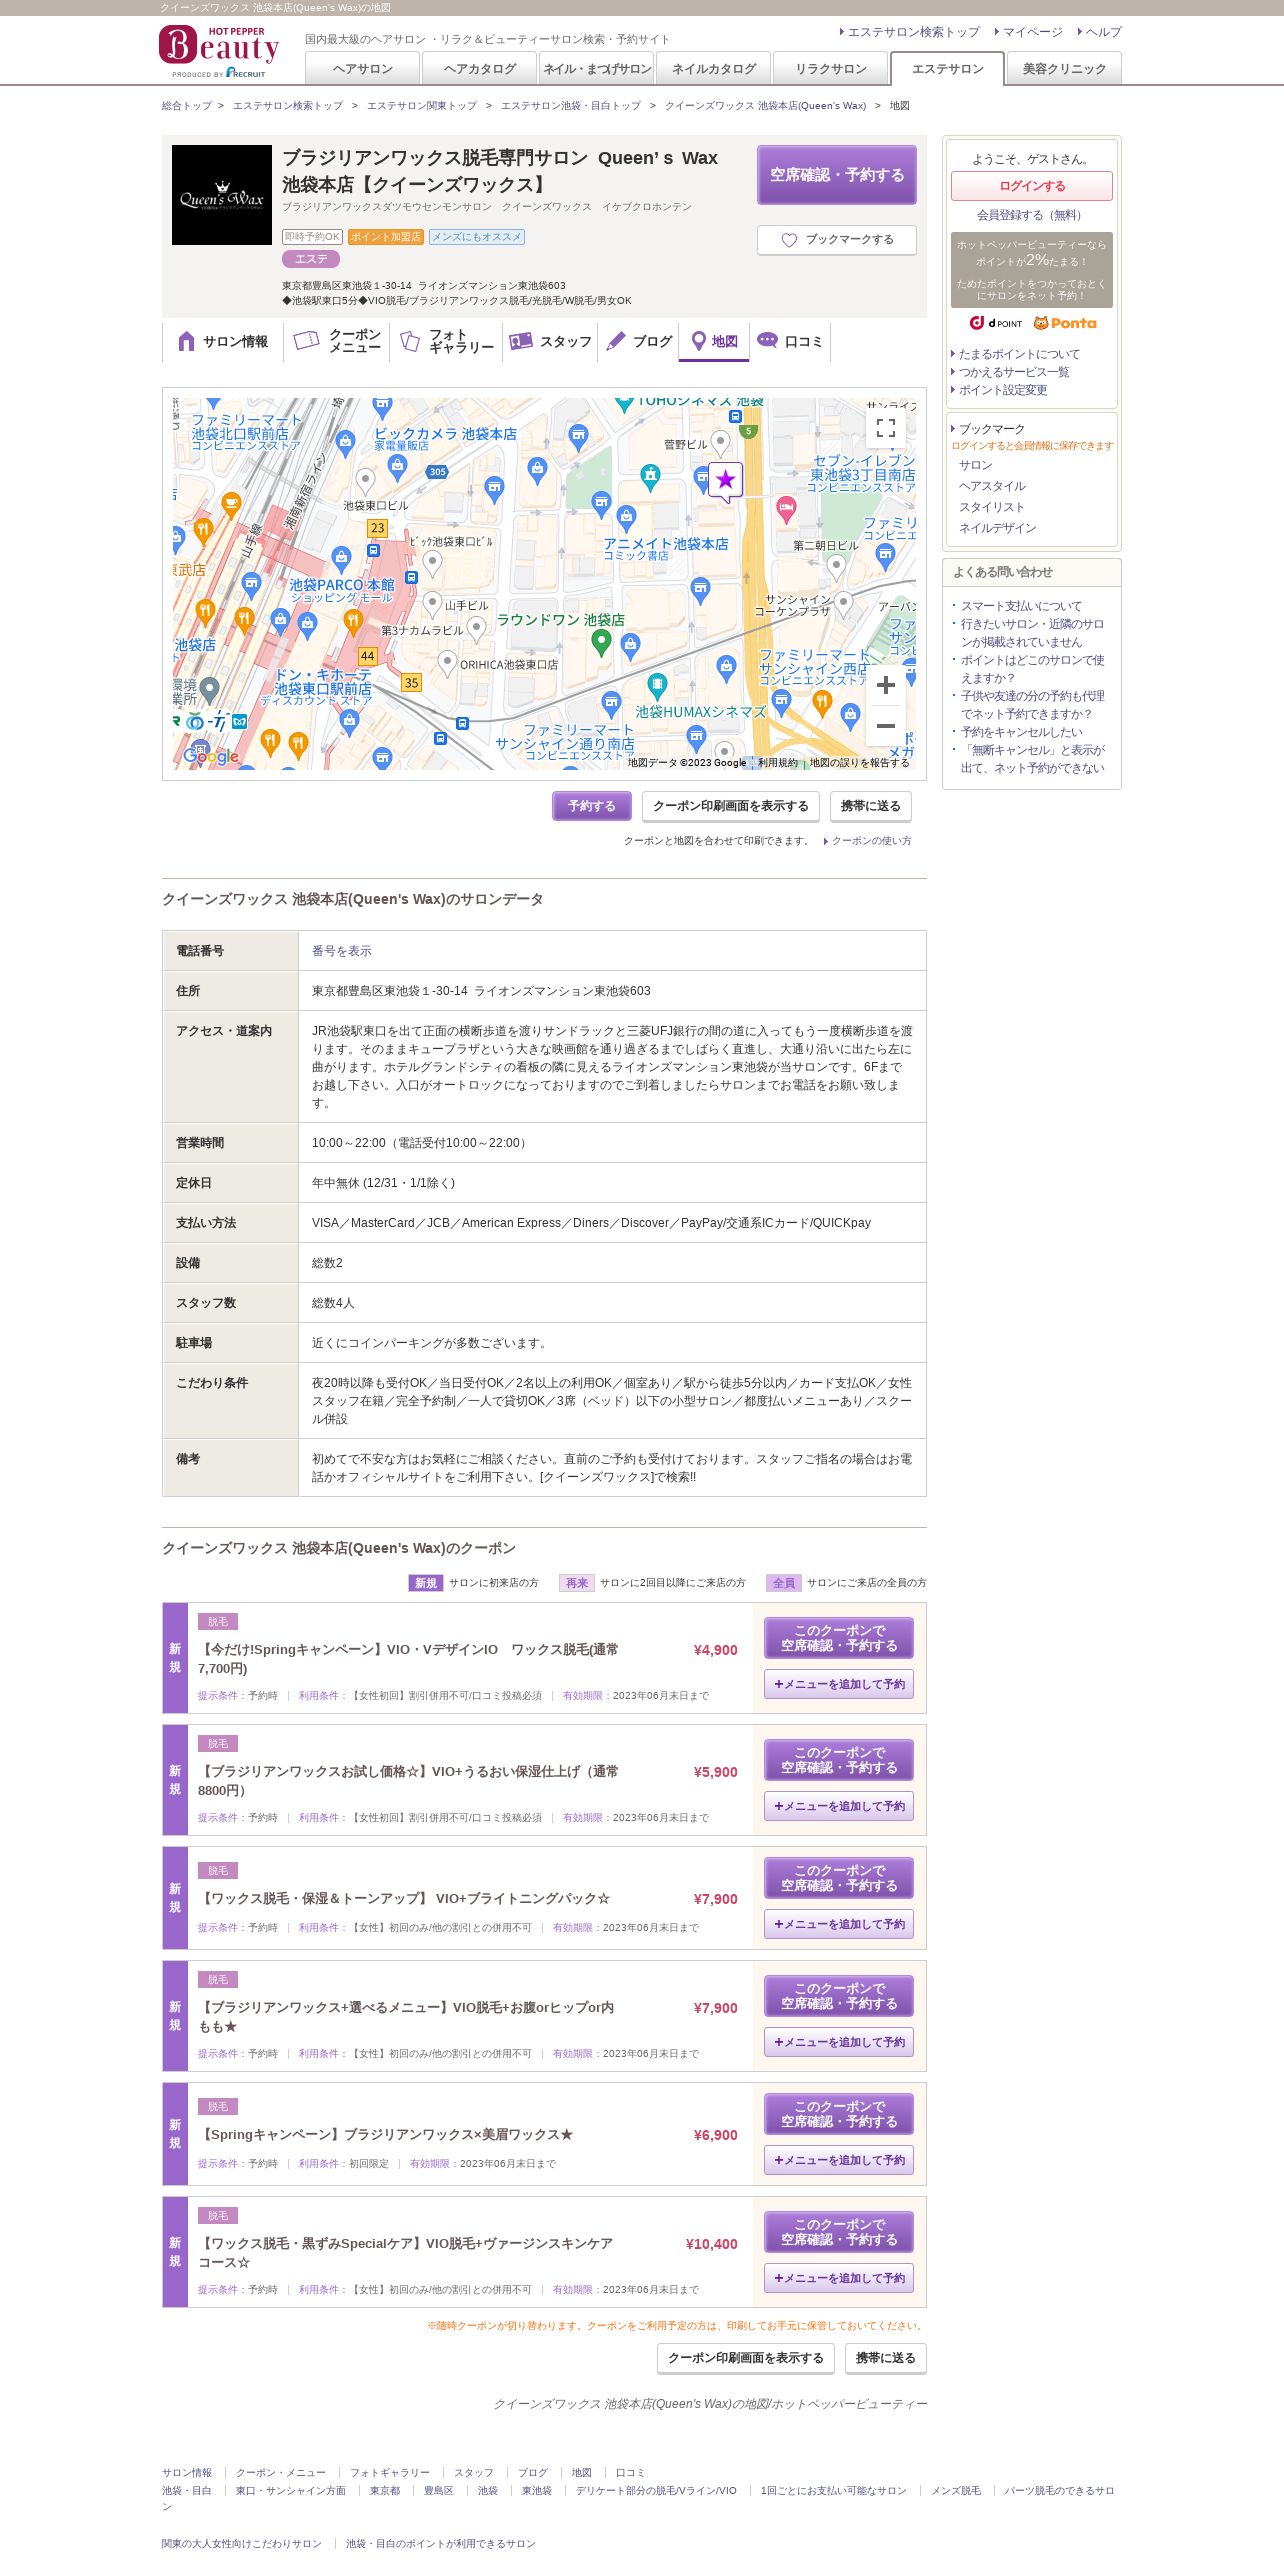Select the ORIHICA池袋東口店 map pin
1284x2568 pixels.
click(x=448, y=662)
